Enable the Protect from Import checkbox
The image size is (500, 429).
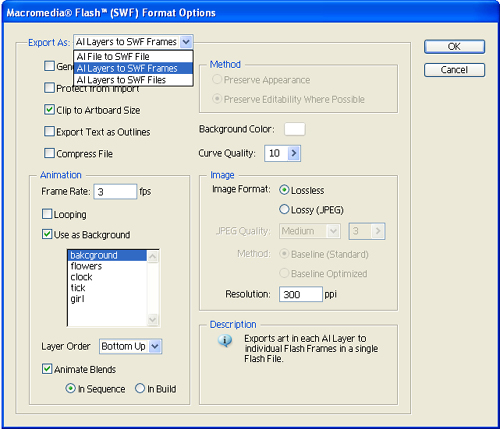(x=49, y=88)
